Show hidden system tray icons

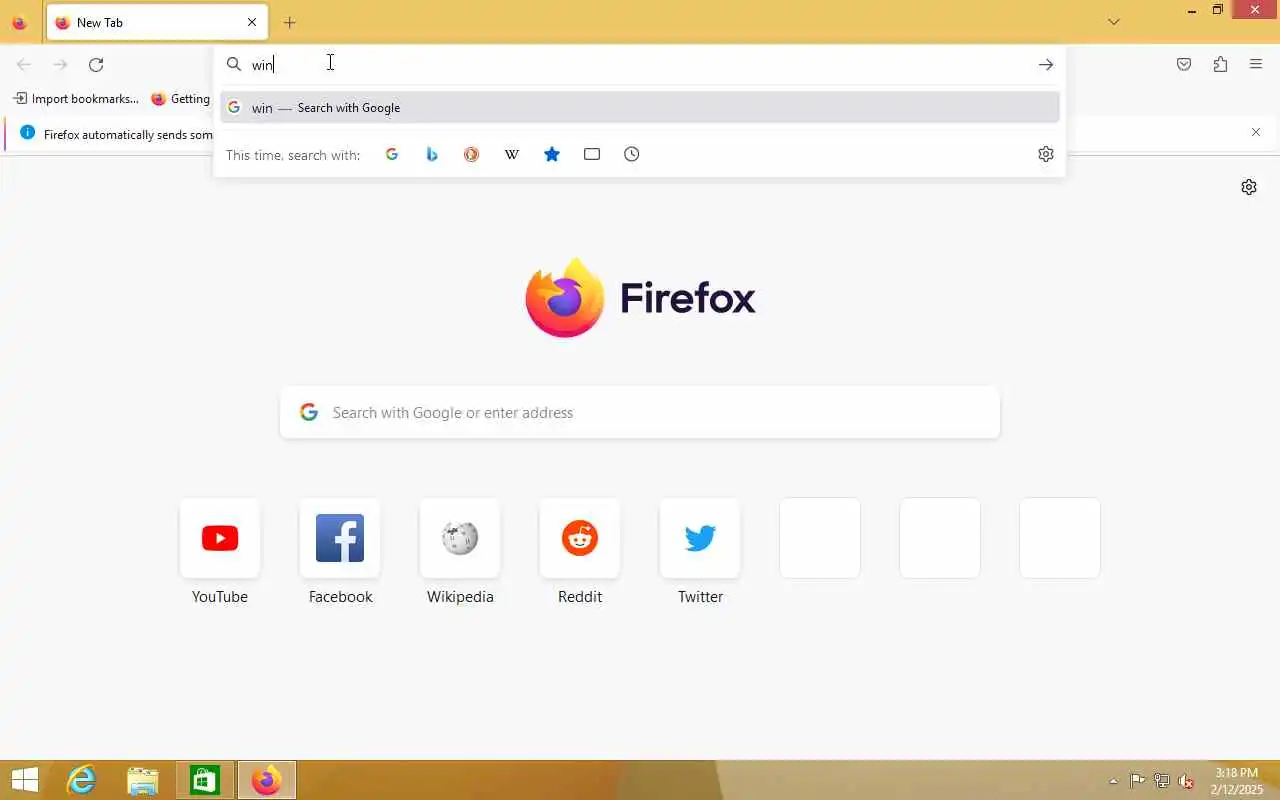(1113, 781)
